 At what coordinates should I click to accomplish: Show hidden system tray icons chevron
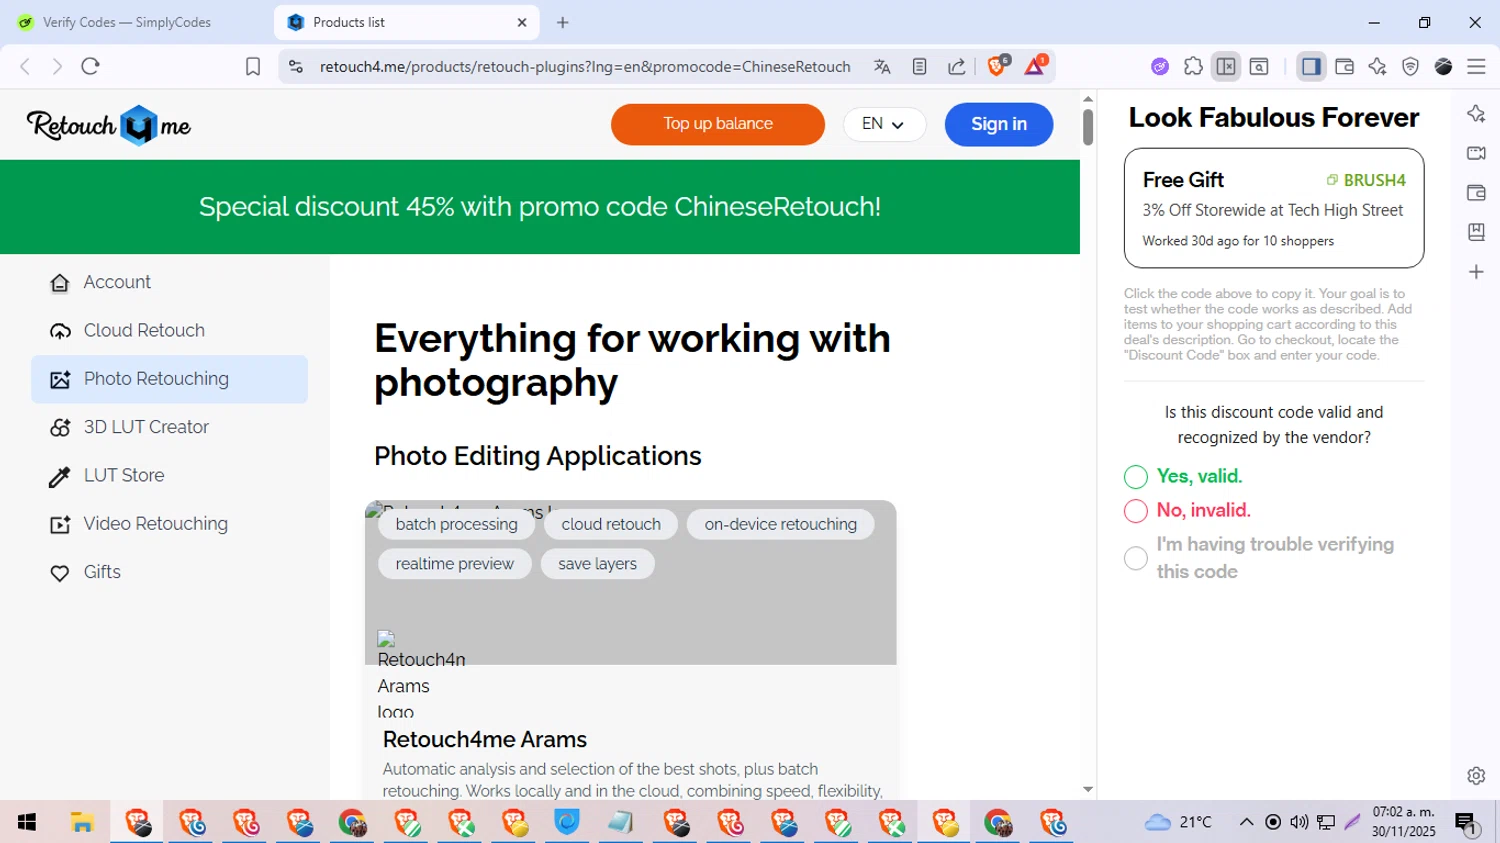[x=1246, y=822]
